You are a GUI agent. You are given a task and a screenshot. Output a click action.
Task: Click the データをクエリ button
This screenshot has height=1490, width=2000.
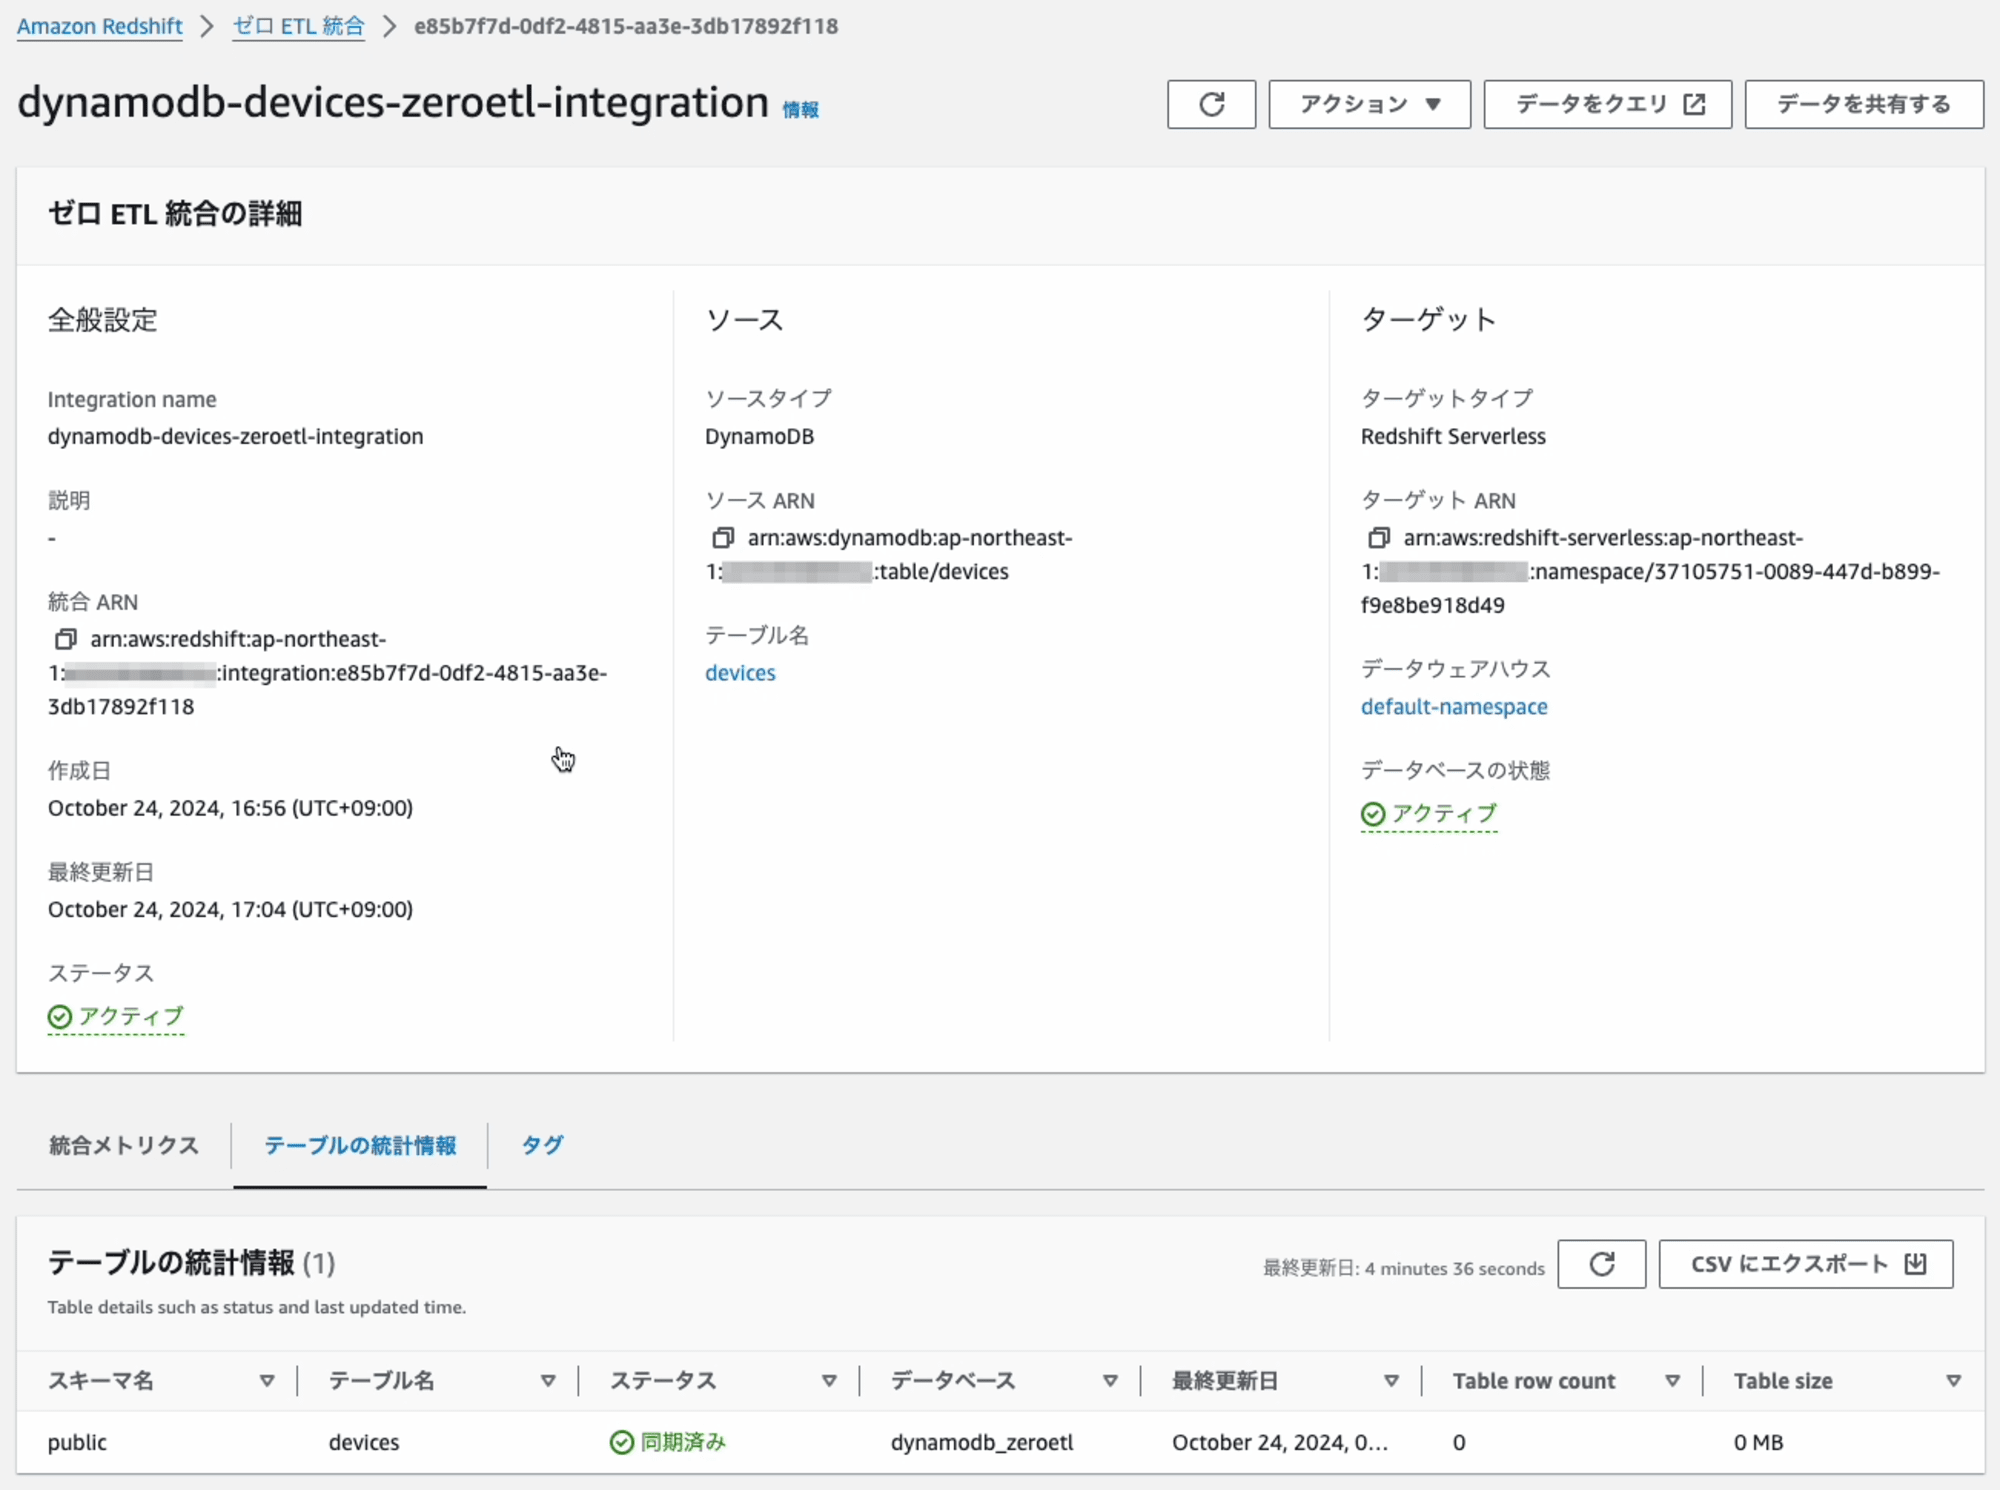pos(1607,104)
